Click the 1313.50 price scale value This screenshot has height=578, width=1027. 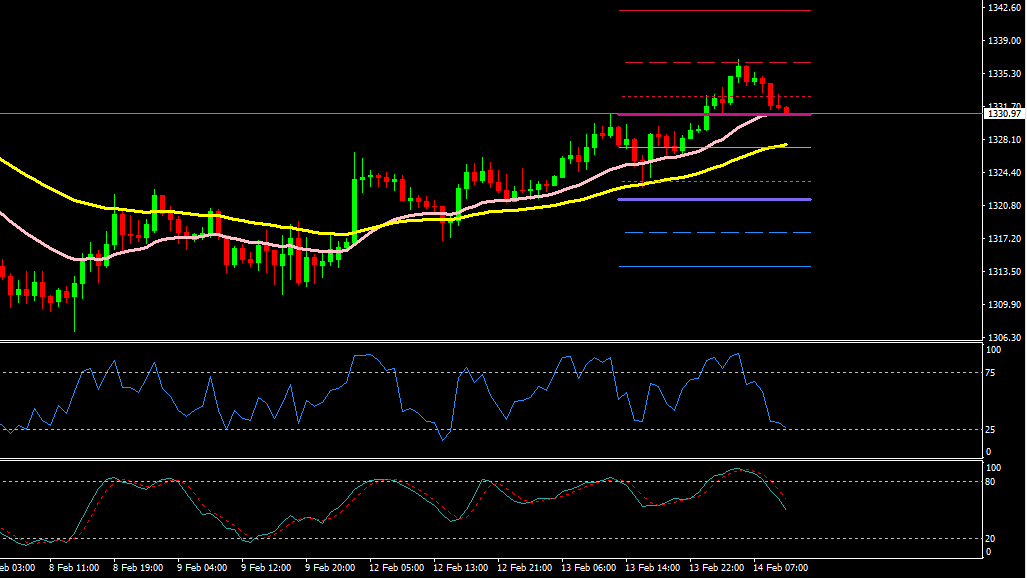[1004, 271]
